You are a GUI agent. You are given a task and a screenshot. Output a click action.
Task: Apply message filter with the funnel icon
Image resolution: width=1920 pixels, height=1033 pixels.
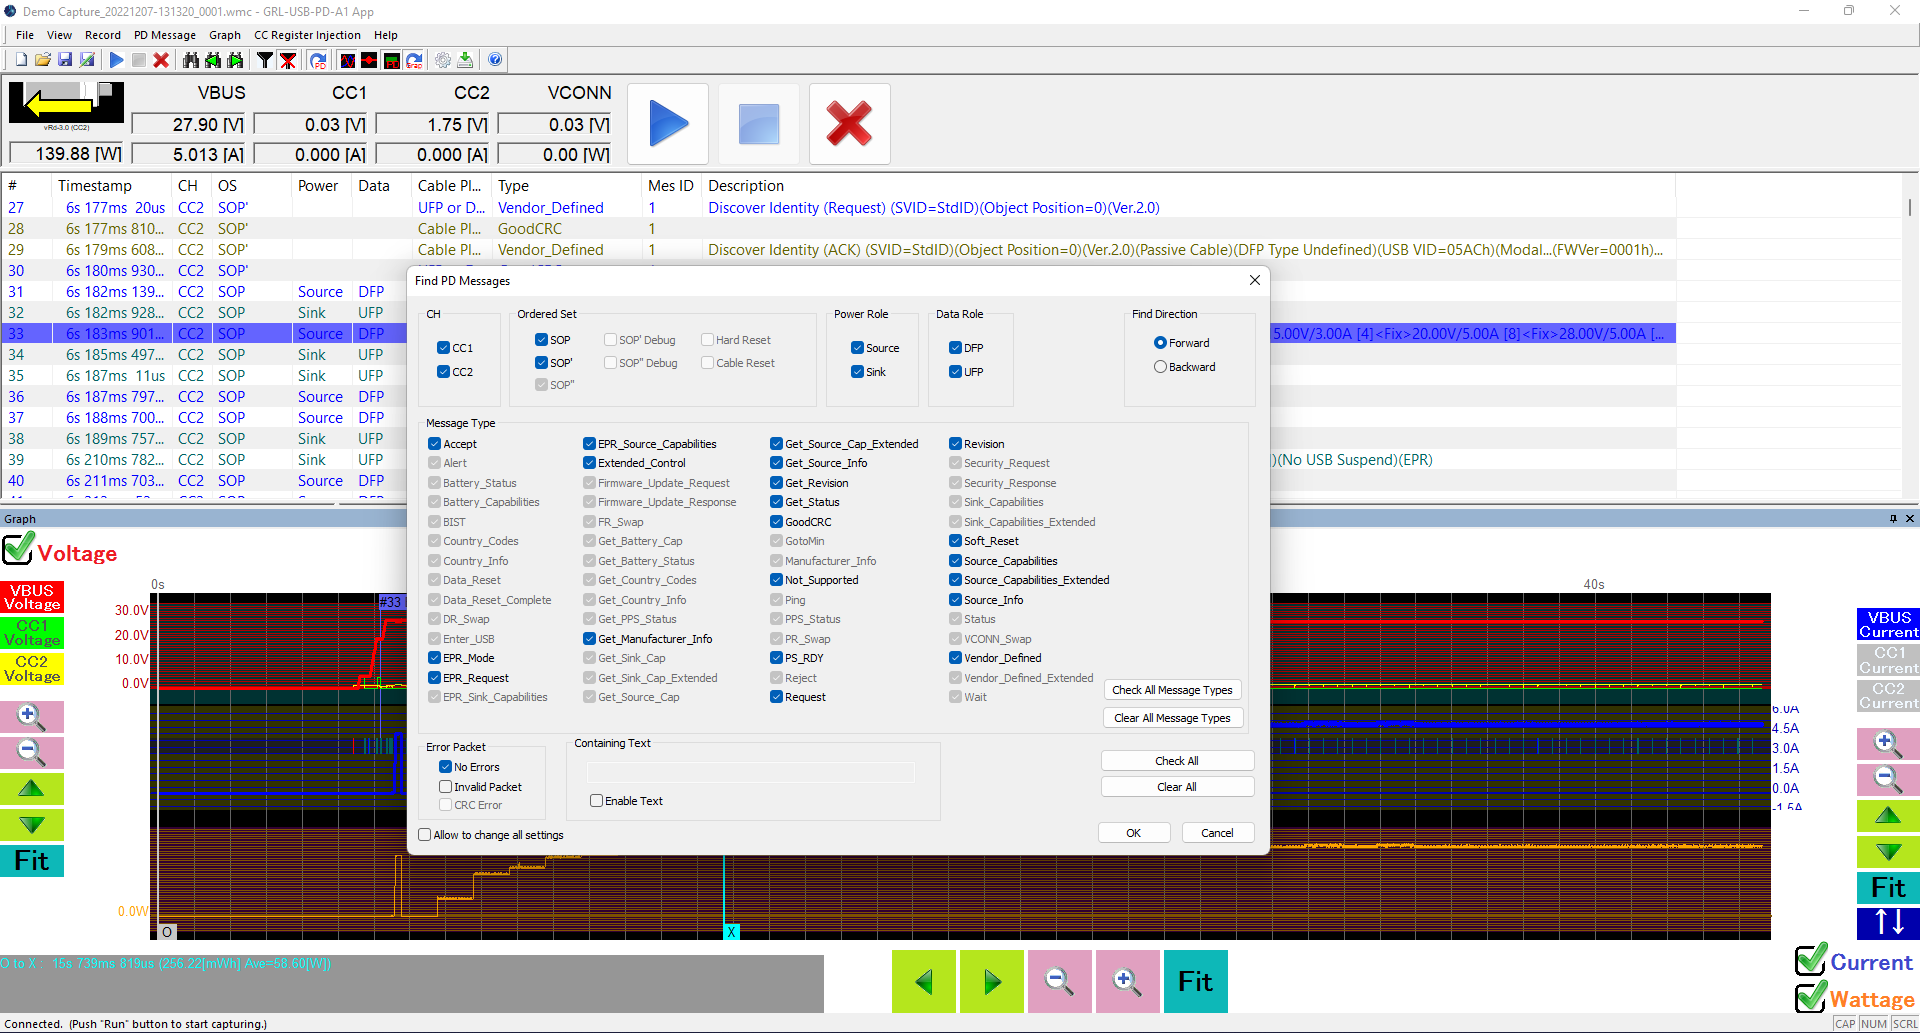tap(264, 60)
